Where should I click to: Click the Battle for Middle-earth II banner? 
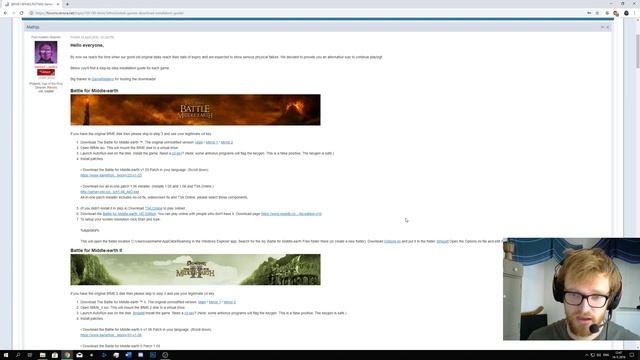196,269
